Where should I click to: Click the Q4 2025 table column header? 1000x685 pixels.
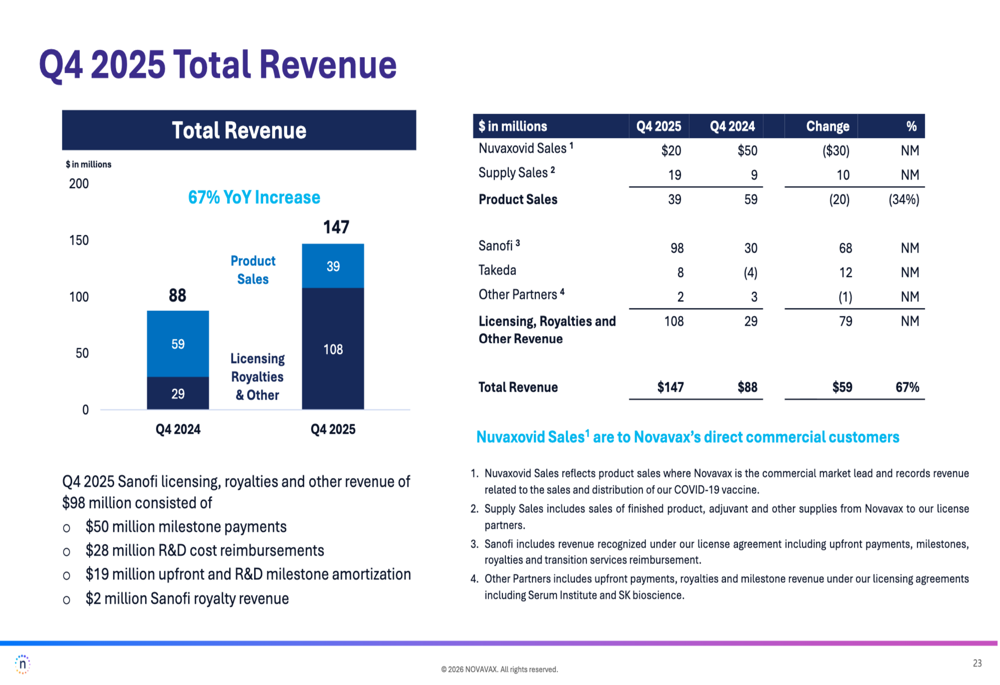pos(659,126)
